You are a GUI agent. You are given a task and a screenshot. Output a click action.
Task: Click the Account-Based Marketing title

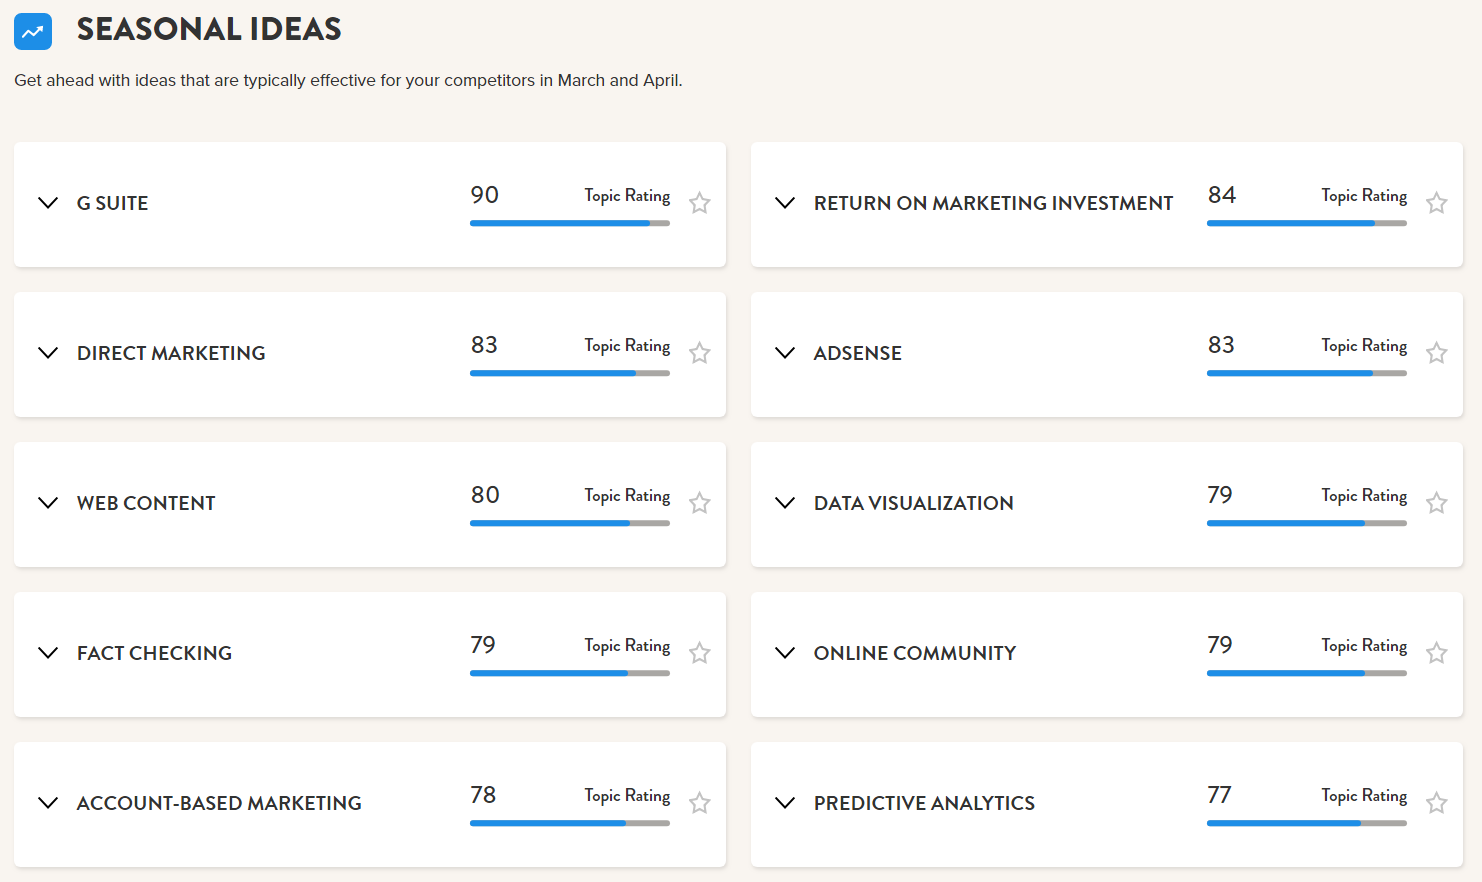coord(219,803)
